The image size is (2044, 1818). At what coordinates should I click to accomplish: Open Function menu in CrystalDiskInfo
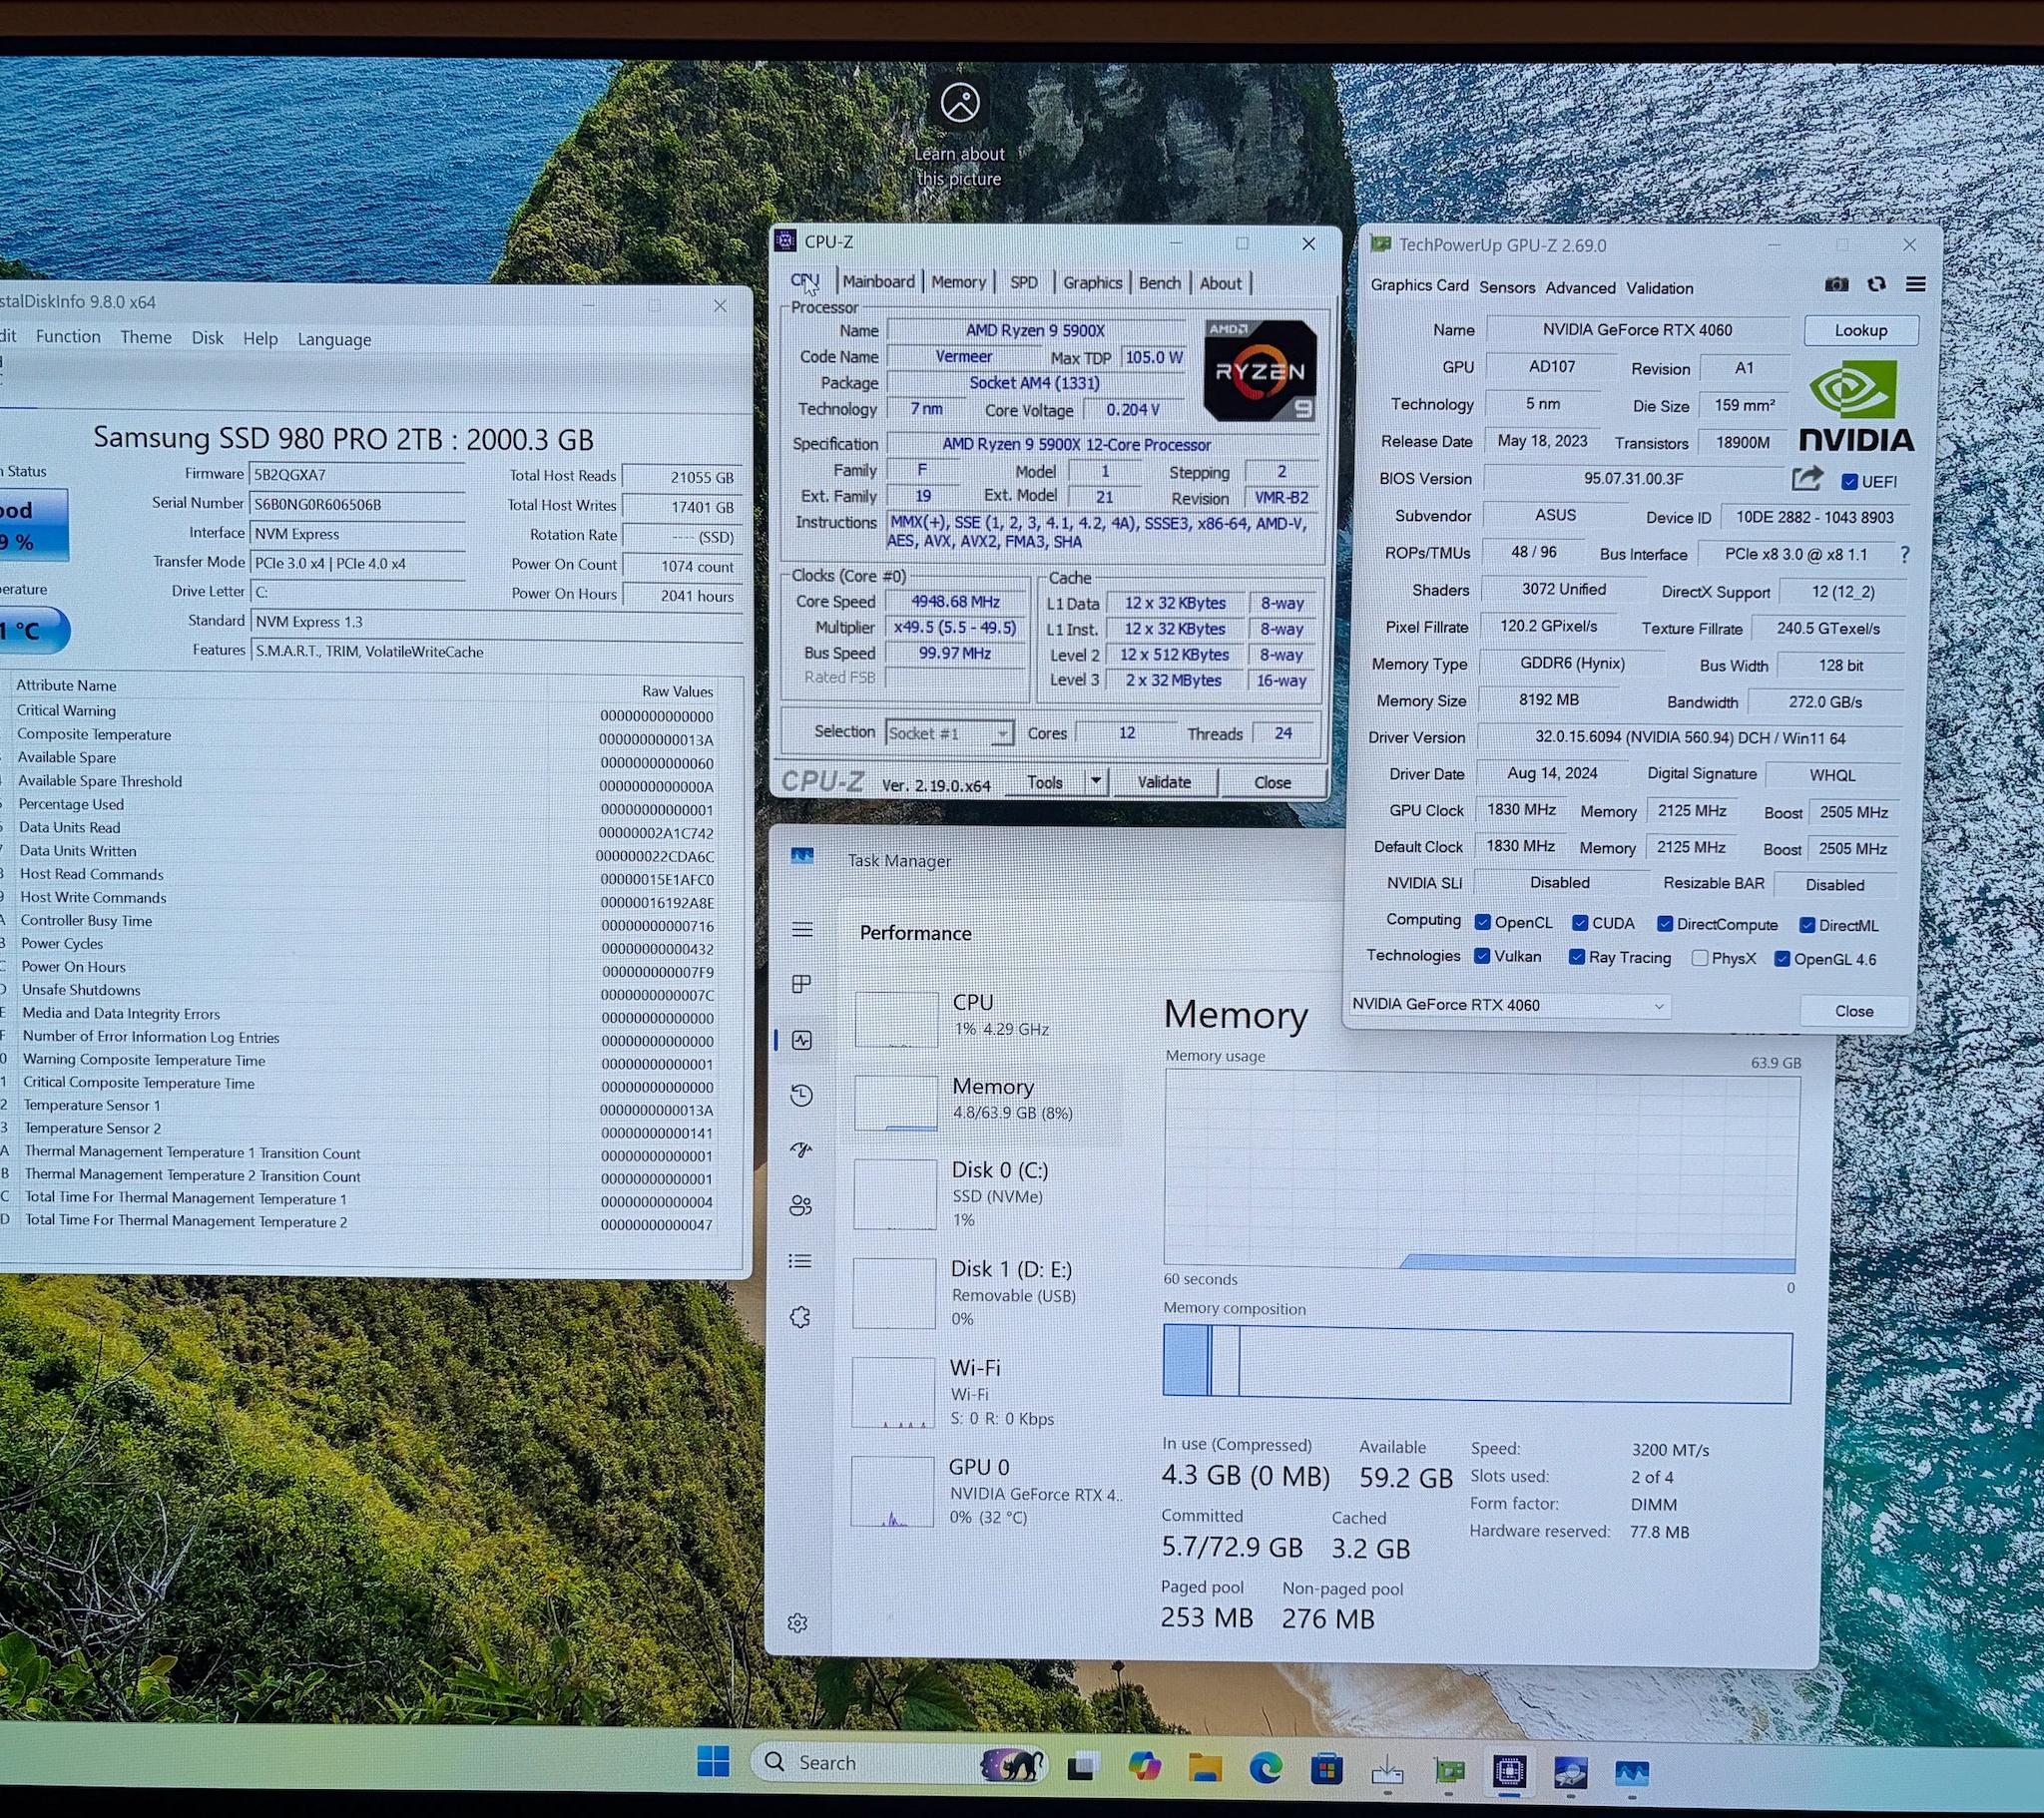(68, 336)
